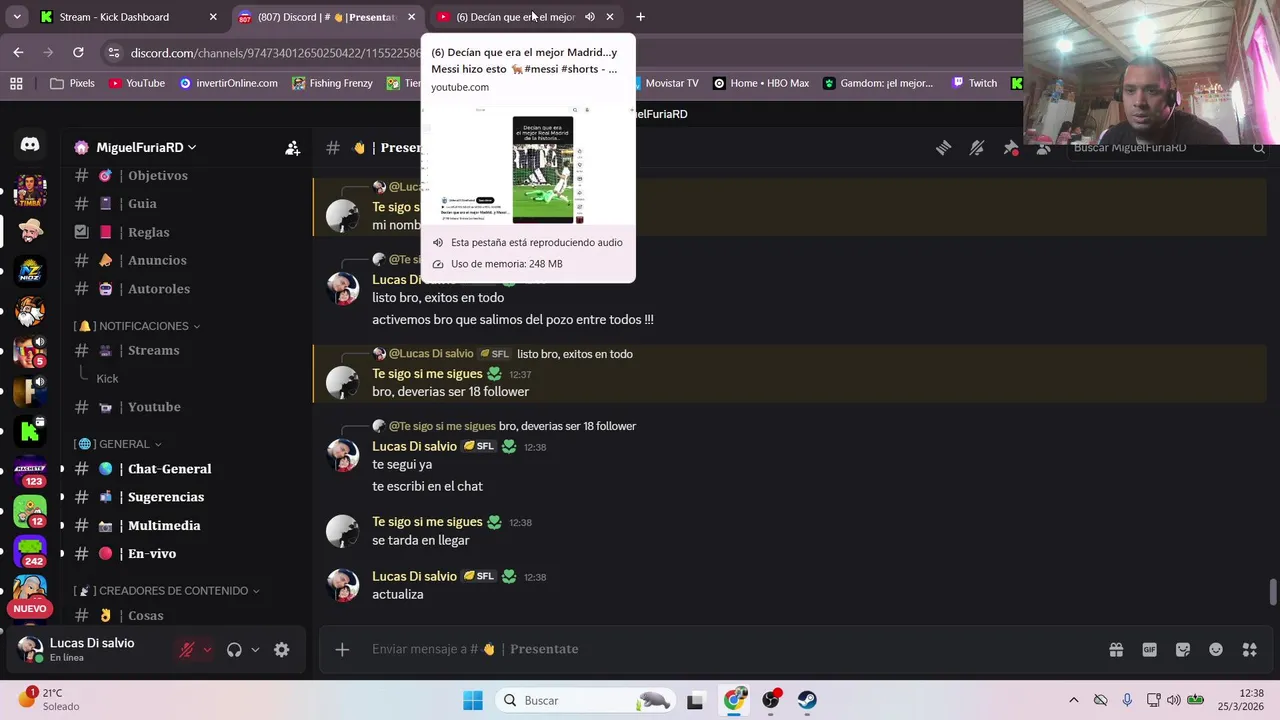Open a new browser tab
1280x720 pixels.
(641, 17)
